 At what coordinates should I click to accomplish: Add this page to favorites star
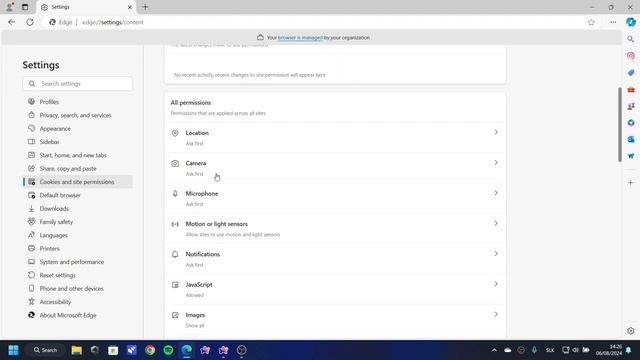coord(591,22)
